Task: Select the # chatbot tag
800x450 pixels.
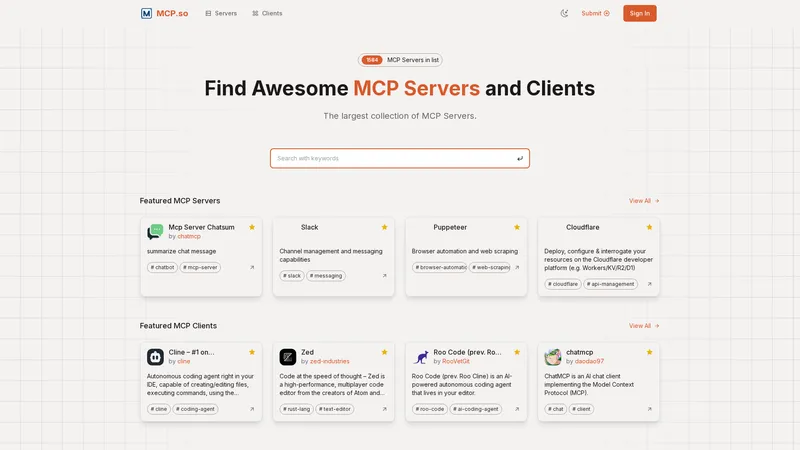Action: pos(162,267)
